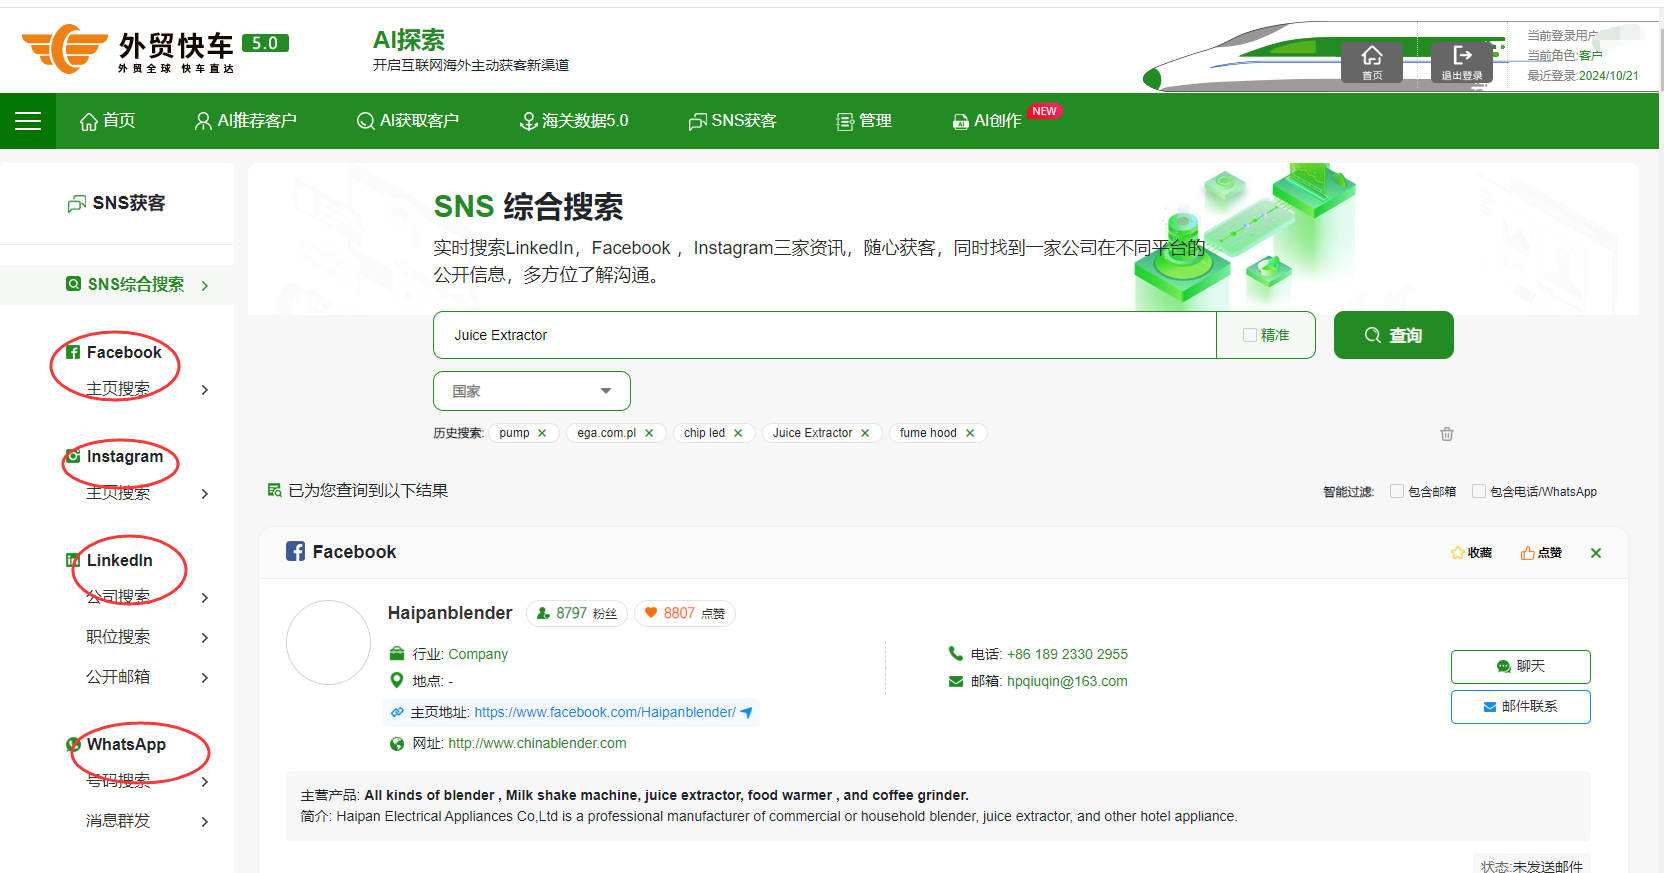Open AI推荐客户 navigation tab
1664x873 pixels.
tap(246, 121)
